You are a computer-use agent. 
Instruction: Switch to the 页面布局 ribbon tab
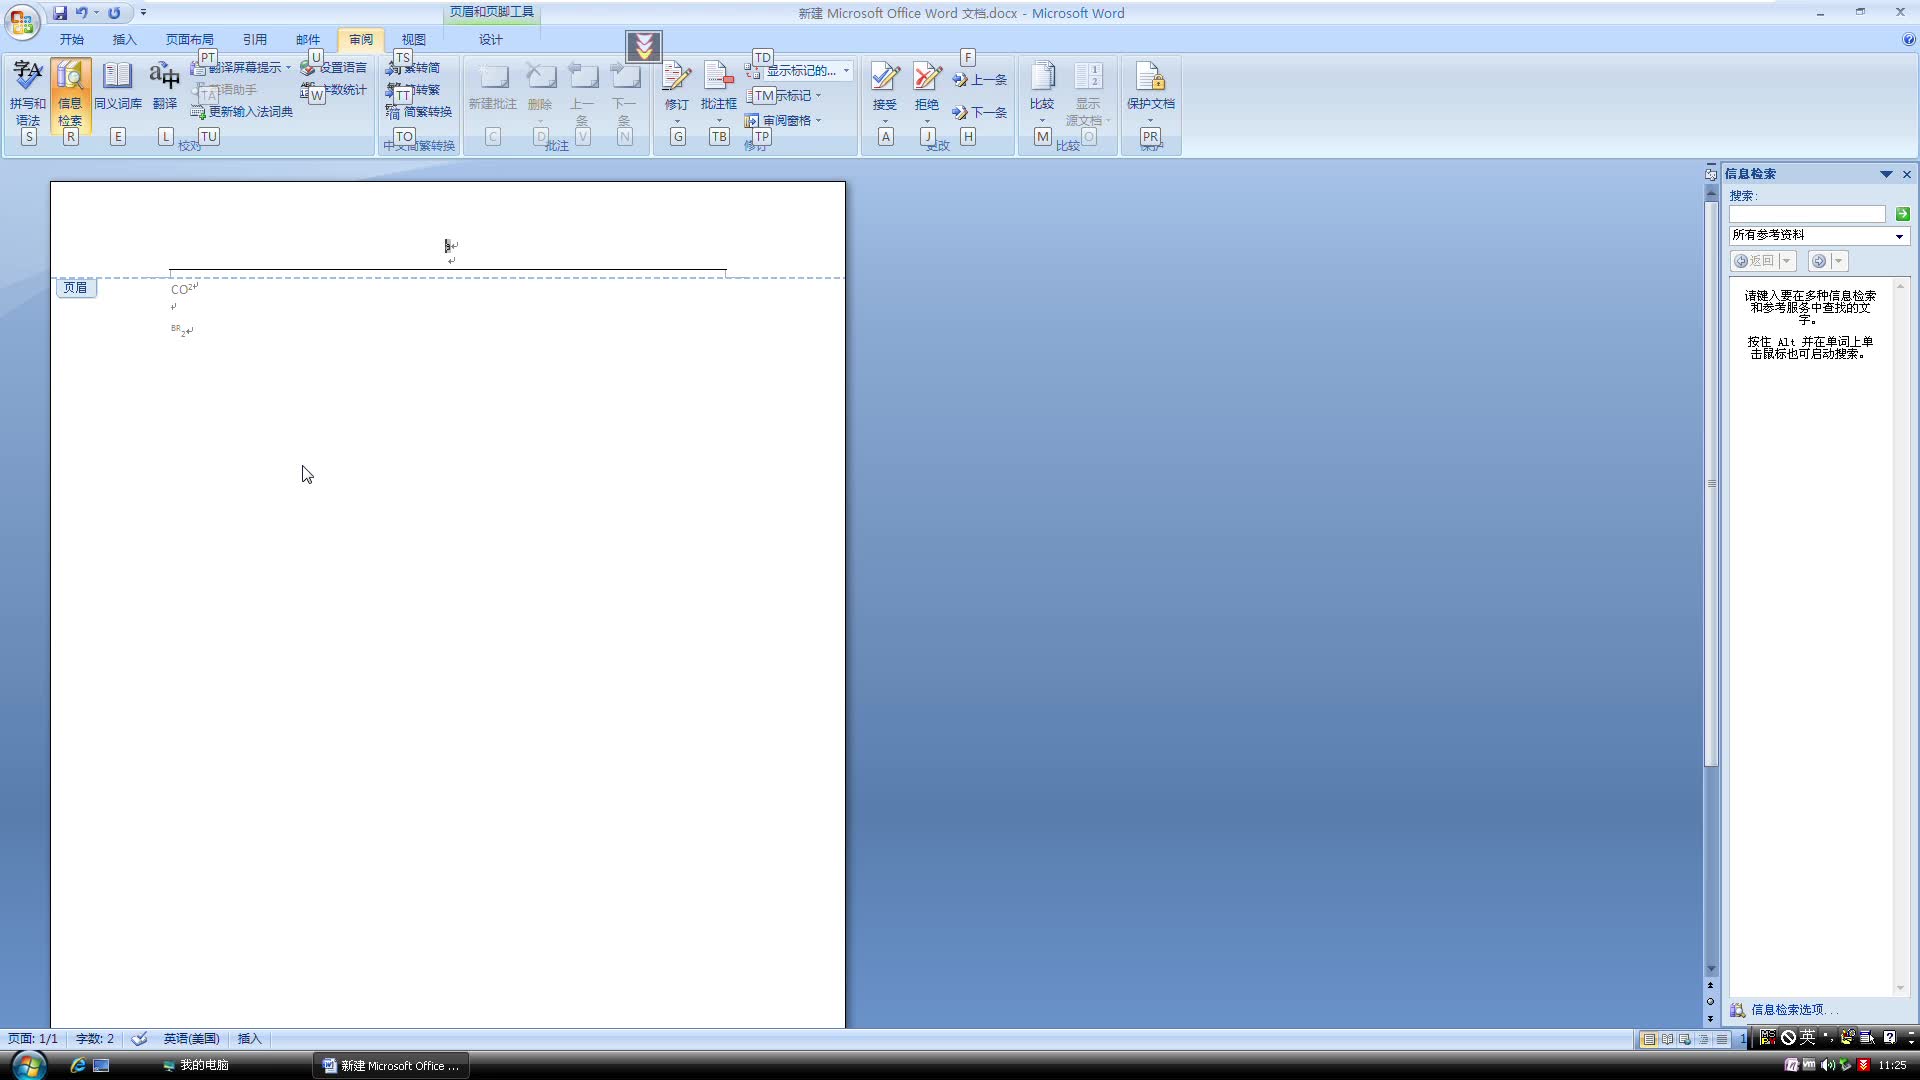189,39
